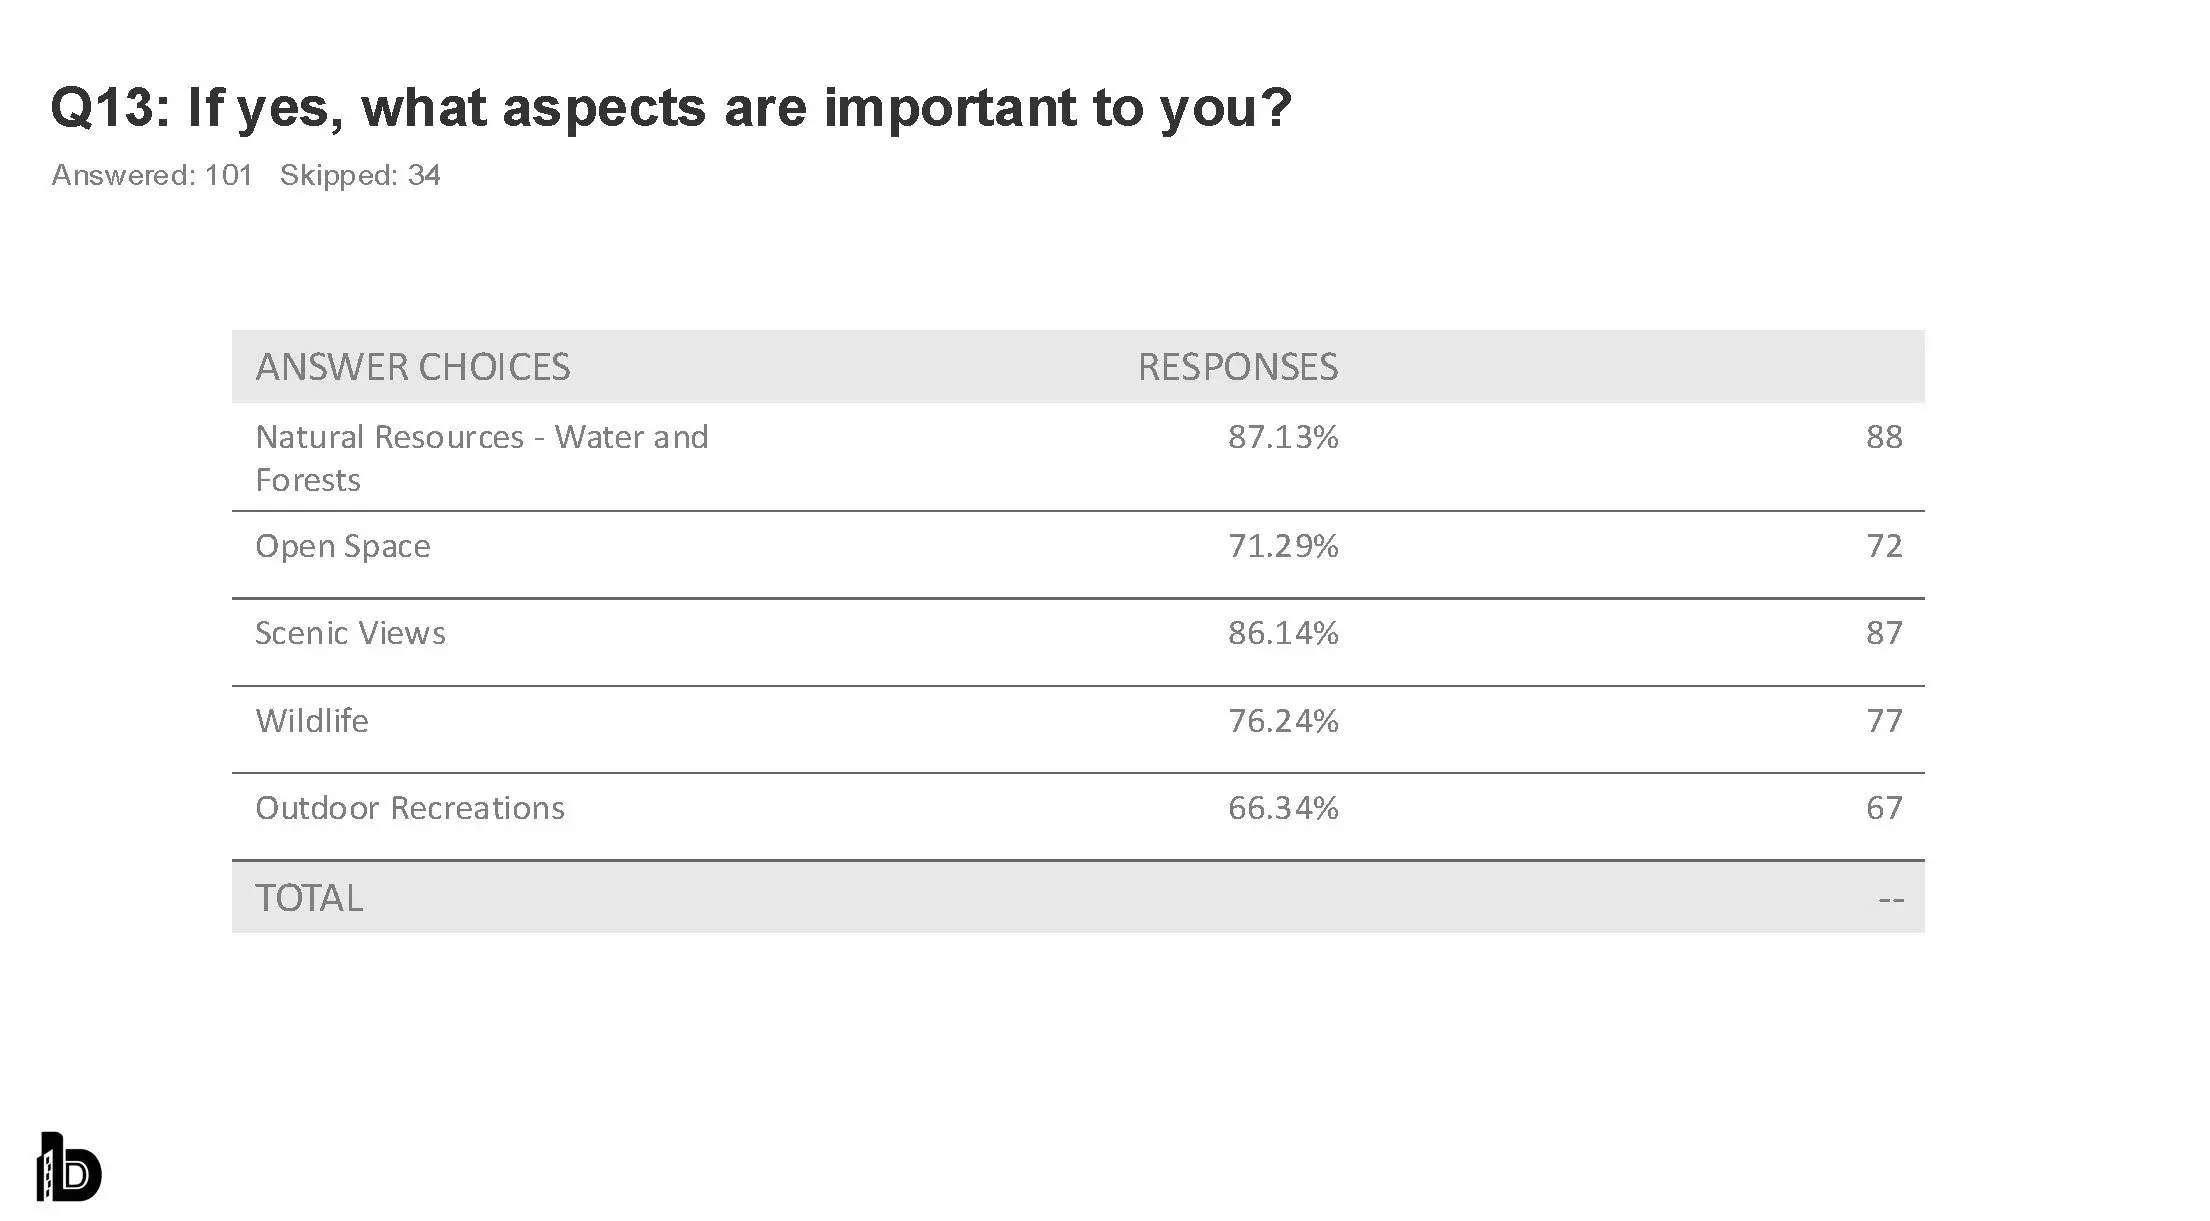The width and height of the screenshot is (2210, 1221).
Task: Select the "Skipped: 34" text
Action: click(x=360, y=176)
